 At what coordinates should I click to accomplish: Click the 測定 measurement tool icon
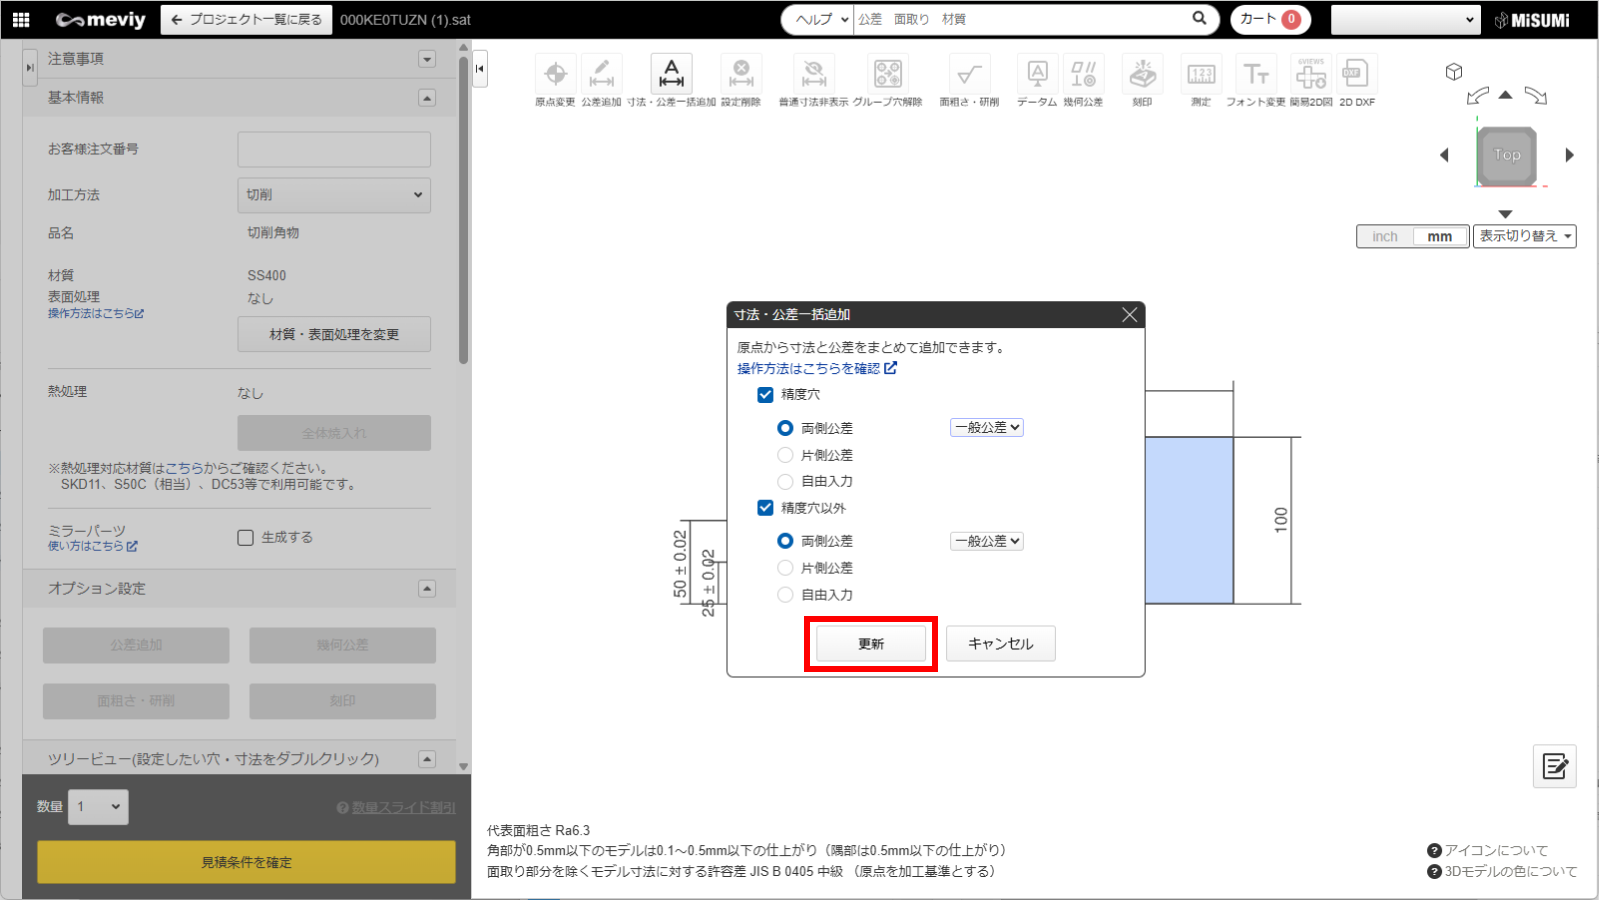point(1201,75)
